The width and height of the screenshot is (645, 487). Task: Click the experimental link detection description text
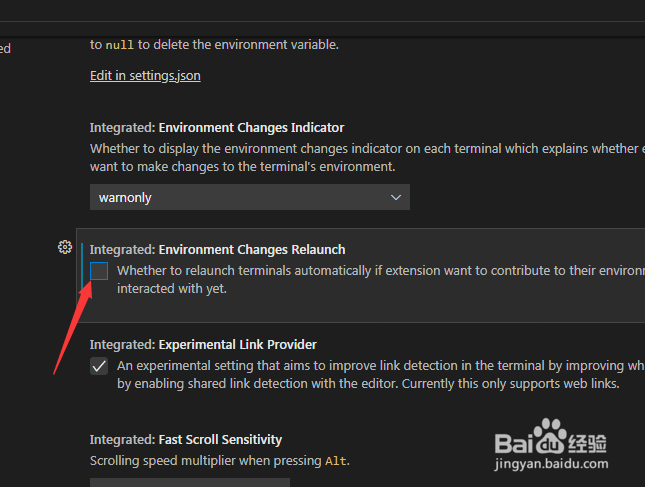click(x=381, y=375)
